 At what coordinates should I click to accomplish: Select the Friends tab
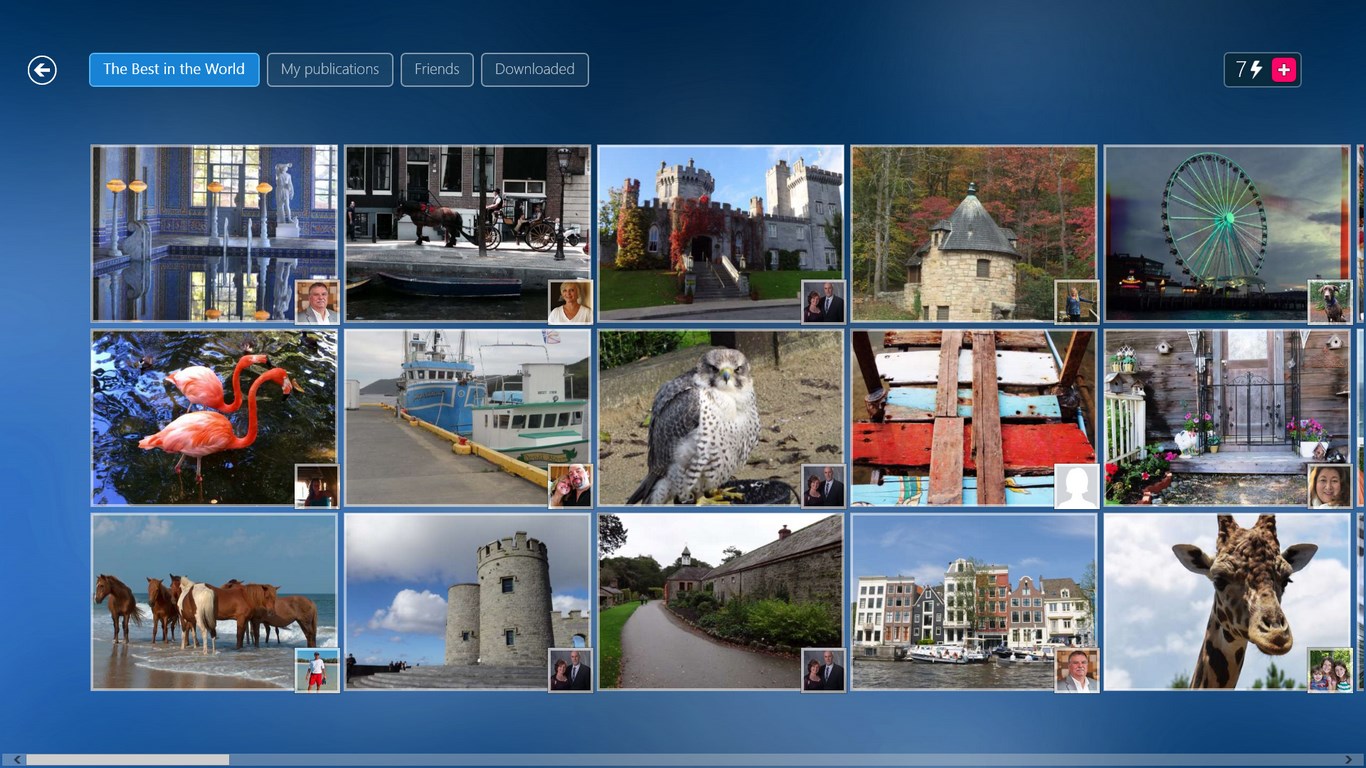coord(437,70)
